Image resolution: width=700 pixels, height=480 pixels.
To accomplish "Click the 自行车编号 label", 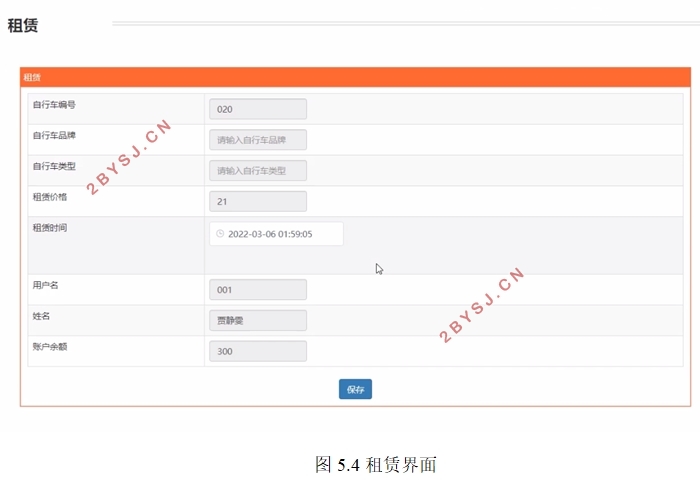I will point(54,104).
